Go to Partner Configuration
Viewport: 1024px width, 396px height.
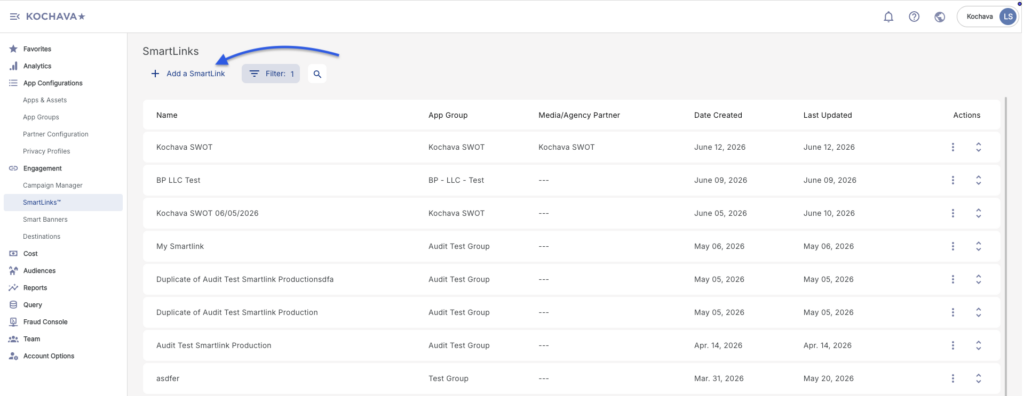click(x=56, y=134)
